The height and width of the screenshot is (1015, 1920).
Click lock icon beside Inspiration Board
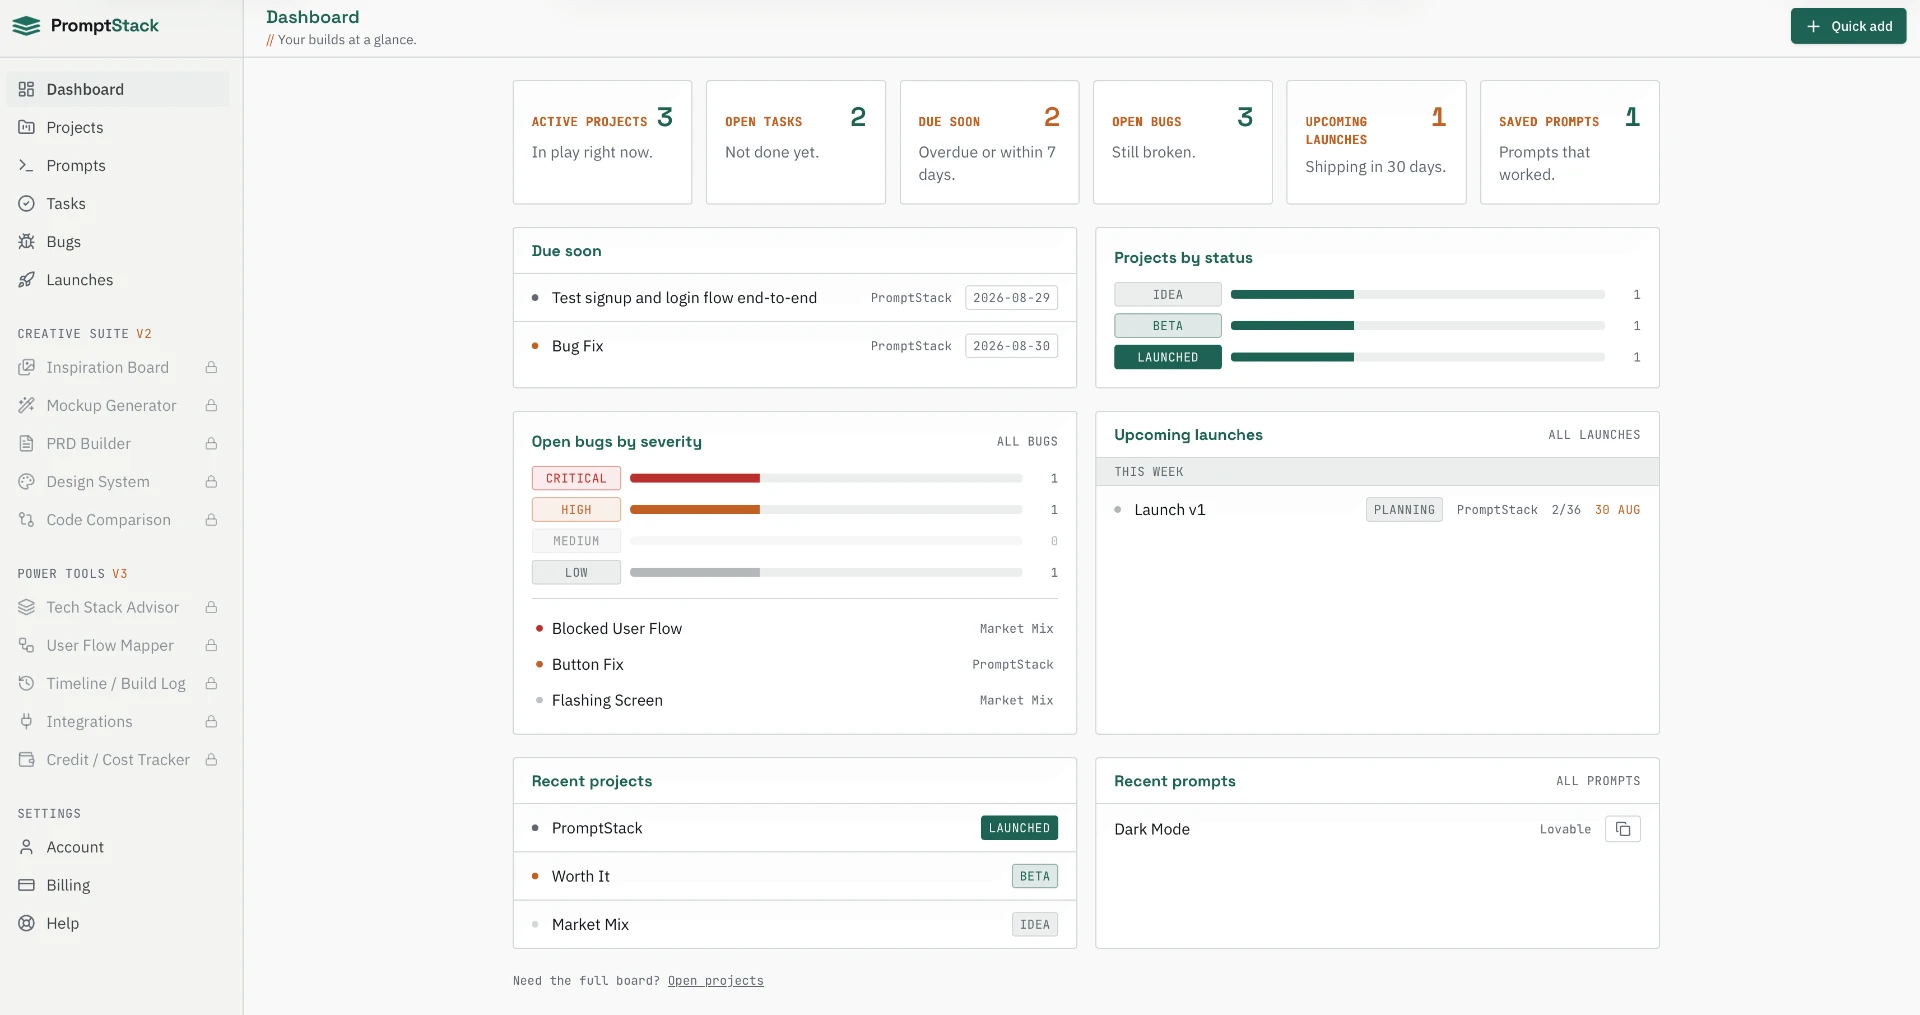(x=211, y=367)
